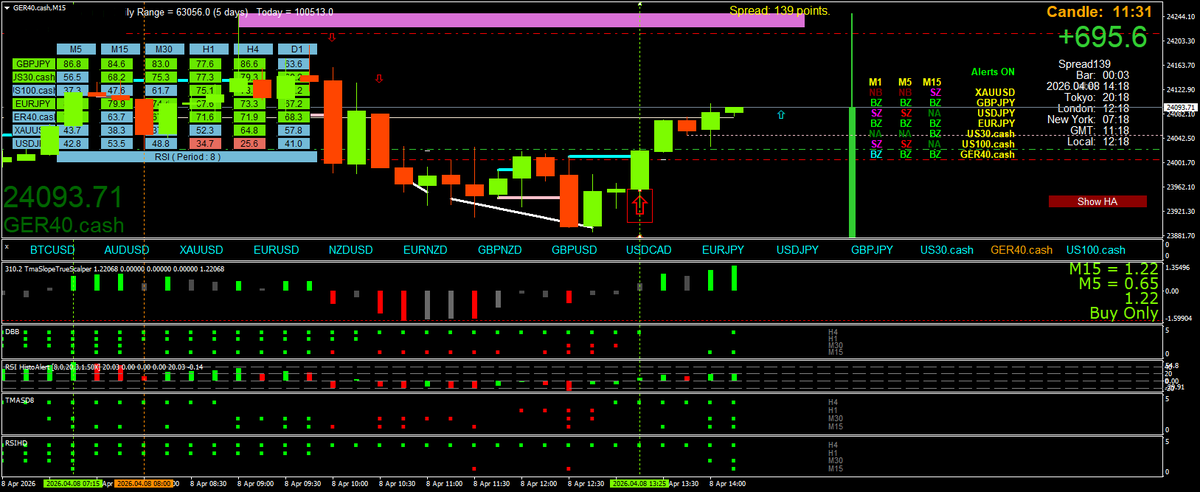Click the RSI ( Period : 8 ) bar

[187, 157]
